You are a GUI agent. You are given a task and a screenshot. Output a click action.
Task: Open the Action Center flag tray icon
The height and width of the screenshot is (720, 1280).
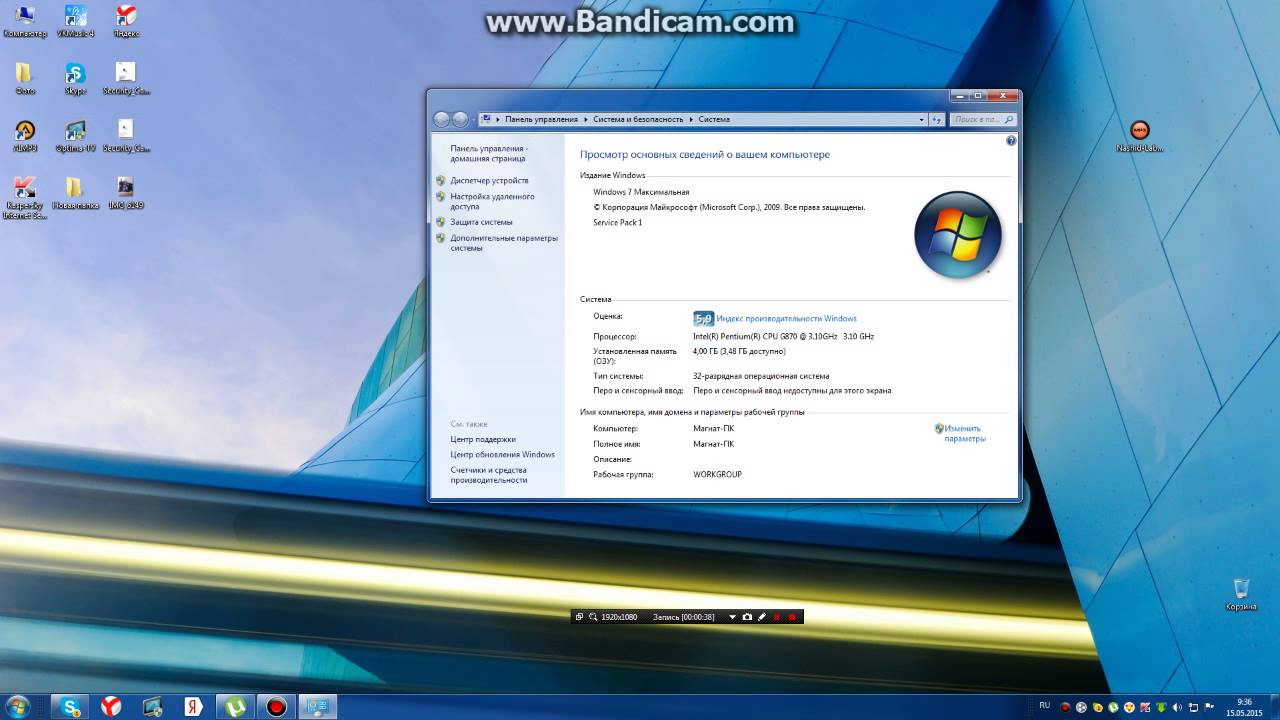point(1209,707)
